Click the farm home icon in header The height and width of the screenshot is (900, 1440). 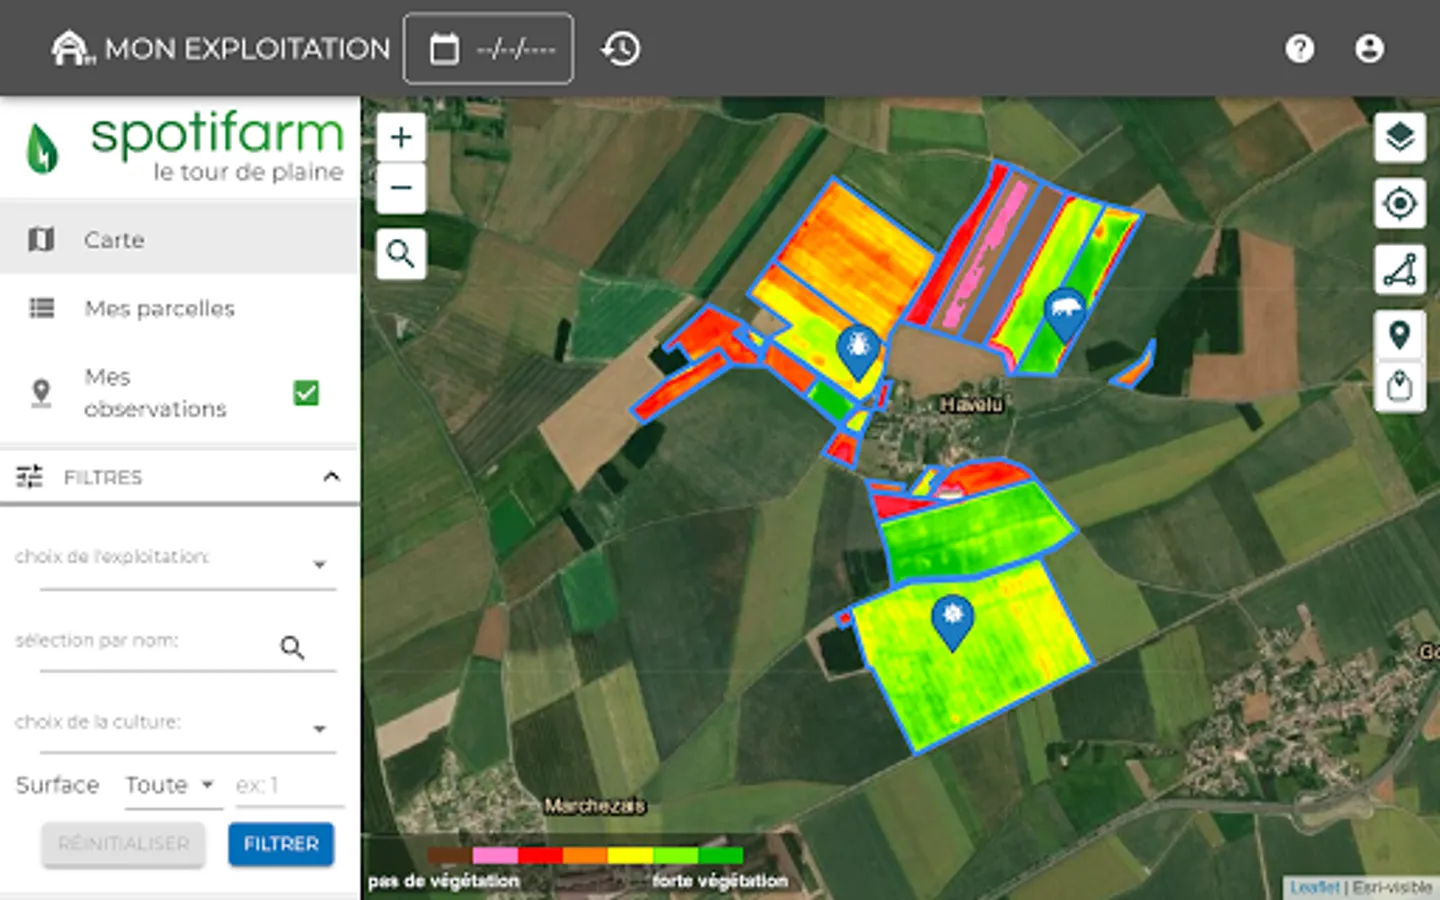click(x=72, y=48)
